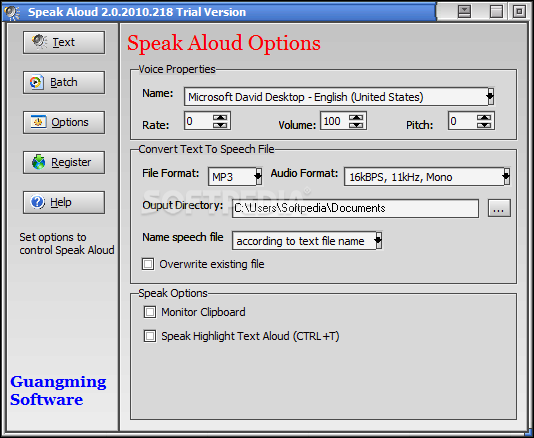Open the Text panel button

pos(64,43)
